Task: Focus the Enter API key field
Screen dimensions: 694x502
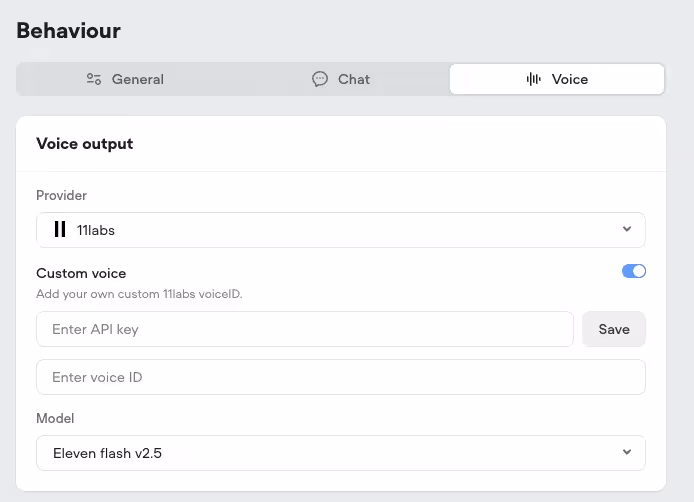Action: [x=305, y=329]
